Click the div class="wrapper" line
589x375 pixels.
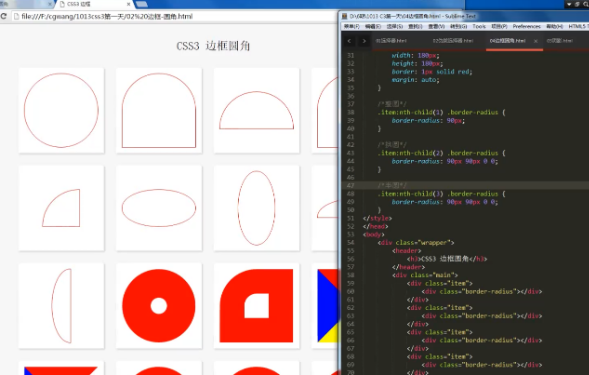(x=416, y=243)
